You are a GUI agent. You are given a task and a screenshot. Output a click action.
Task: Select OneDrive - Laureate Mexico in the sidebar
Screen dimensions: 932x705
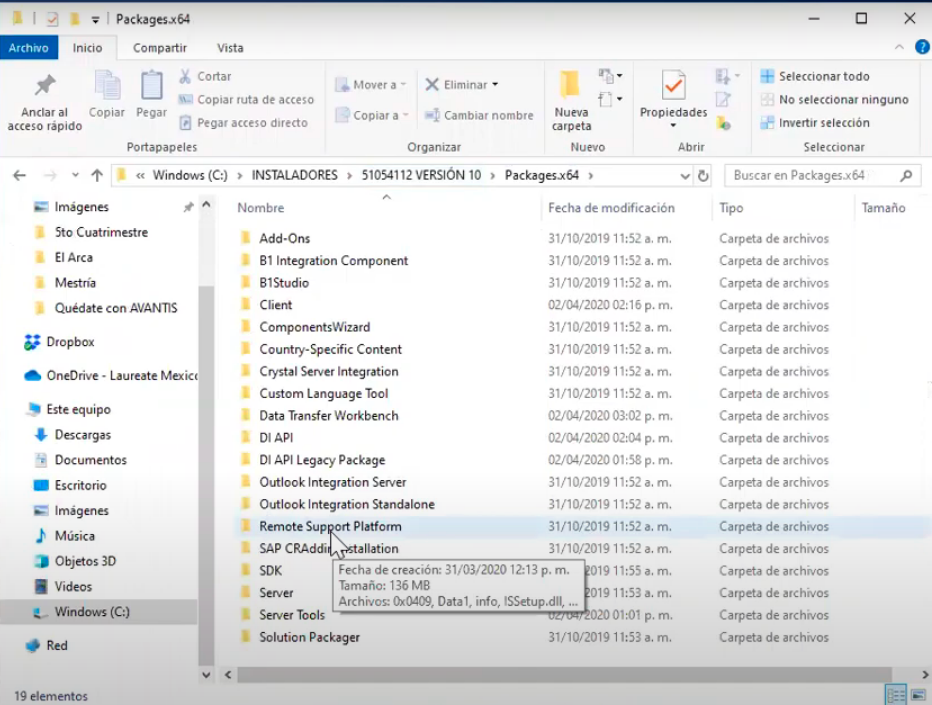click(111, 376)
